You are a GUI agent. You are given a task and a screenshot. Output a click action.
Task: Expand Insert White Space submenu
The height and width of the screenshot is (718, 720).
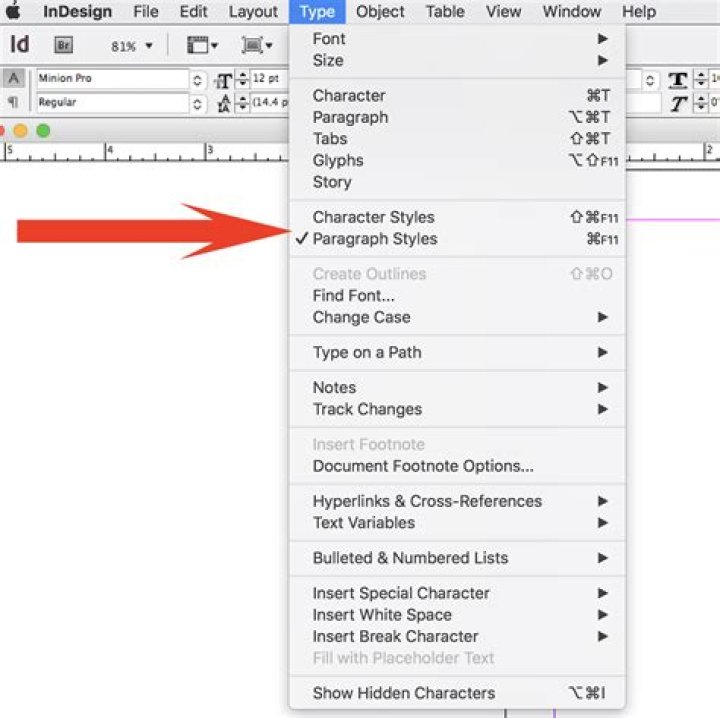click(x=457, y=615)
